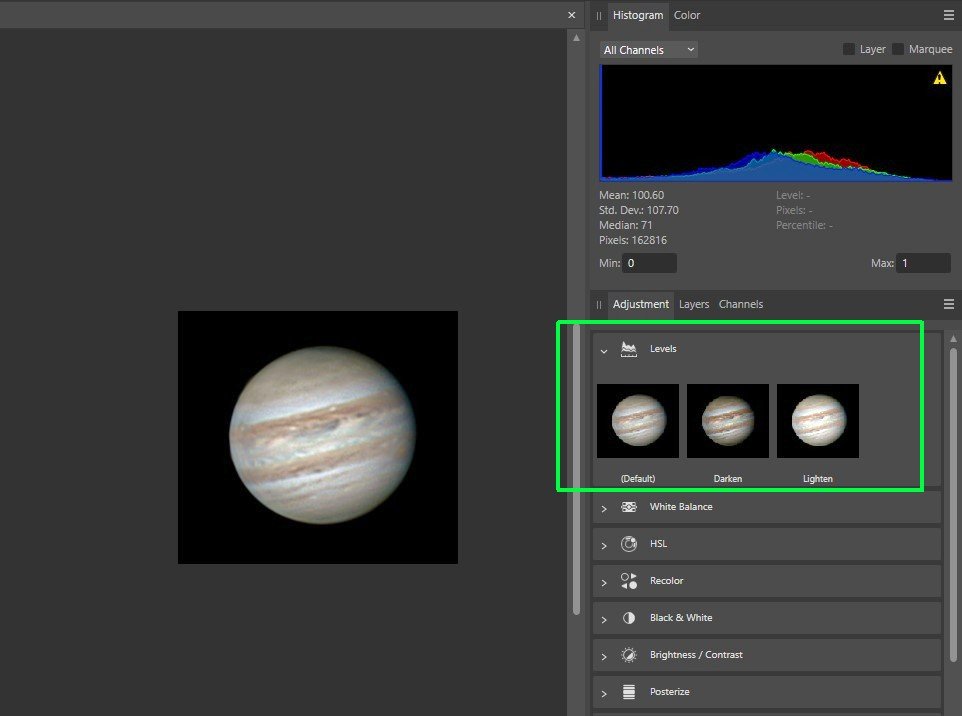Click the yellow histogram warning icon
The height and width of the screenshot is (716, 962).
click(939, 78)
